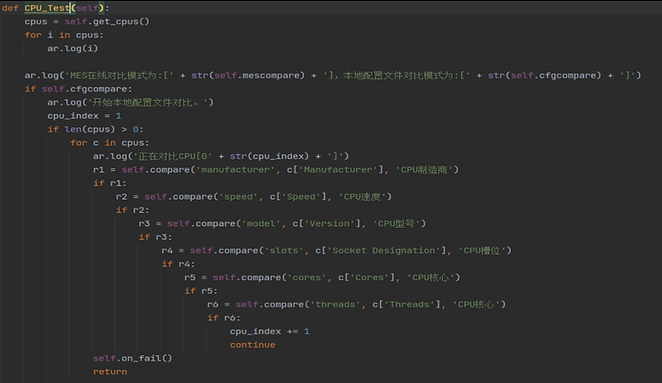Click the 'ar.log(i)' statement

tap(72, 49)
